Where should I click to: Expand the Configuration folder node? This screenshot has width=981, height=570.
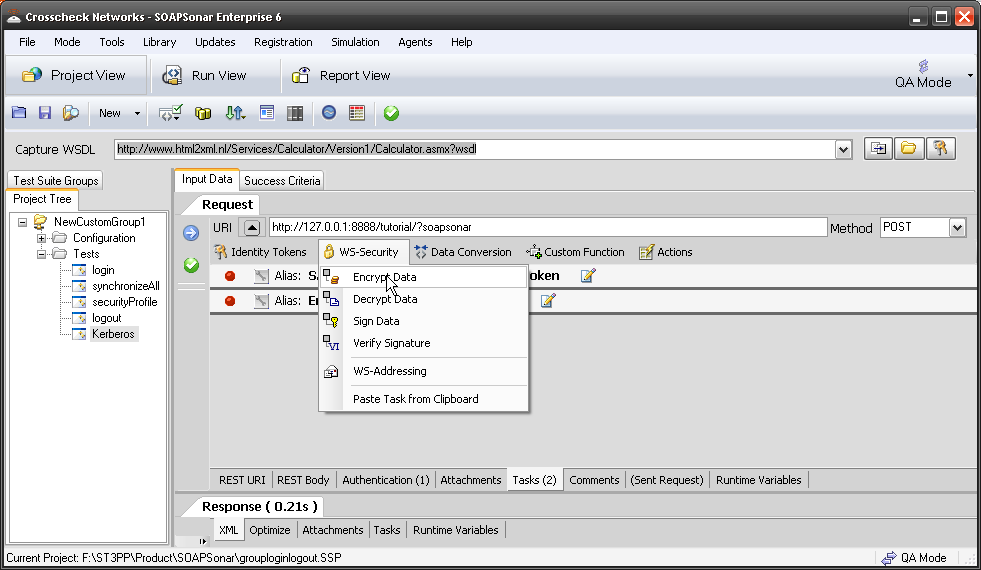tap(41, 238)
